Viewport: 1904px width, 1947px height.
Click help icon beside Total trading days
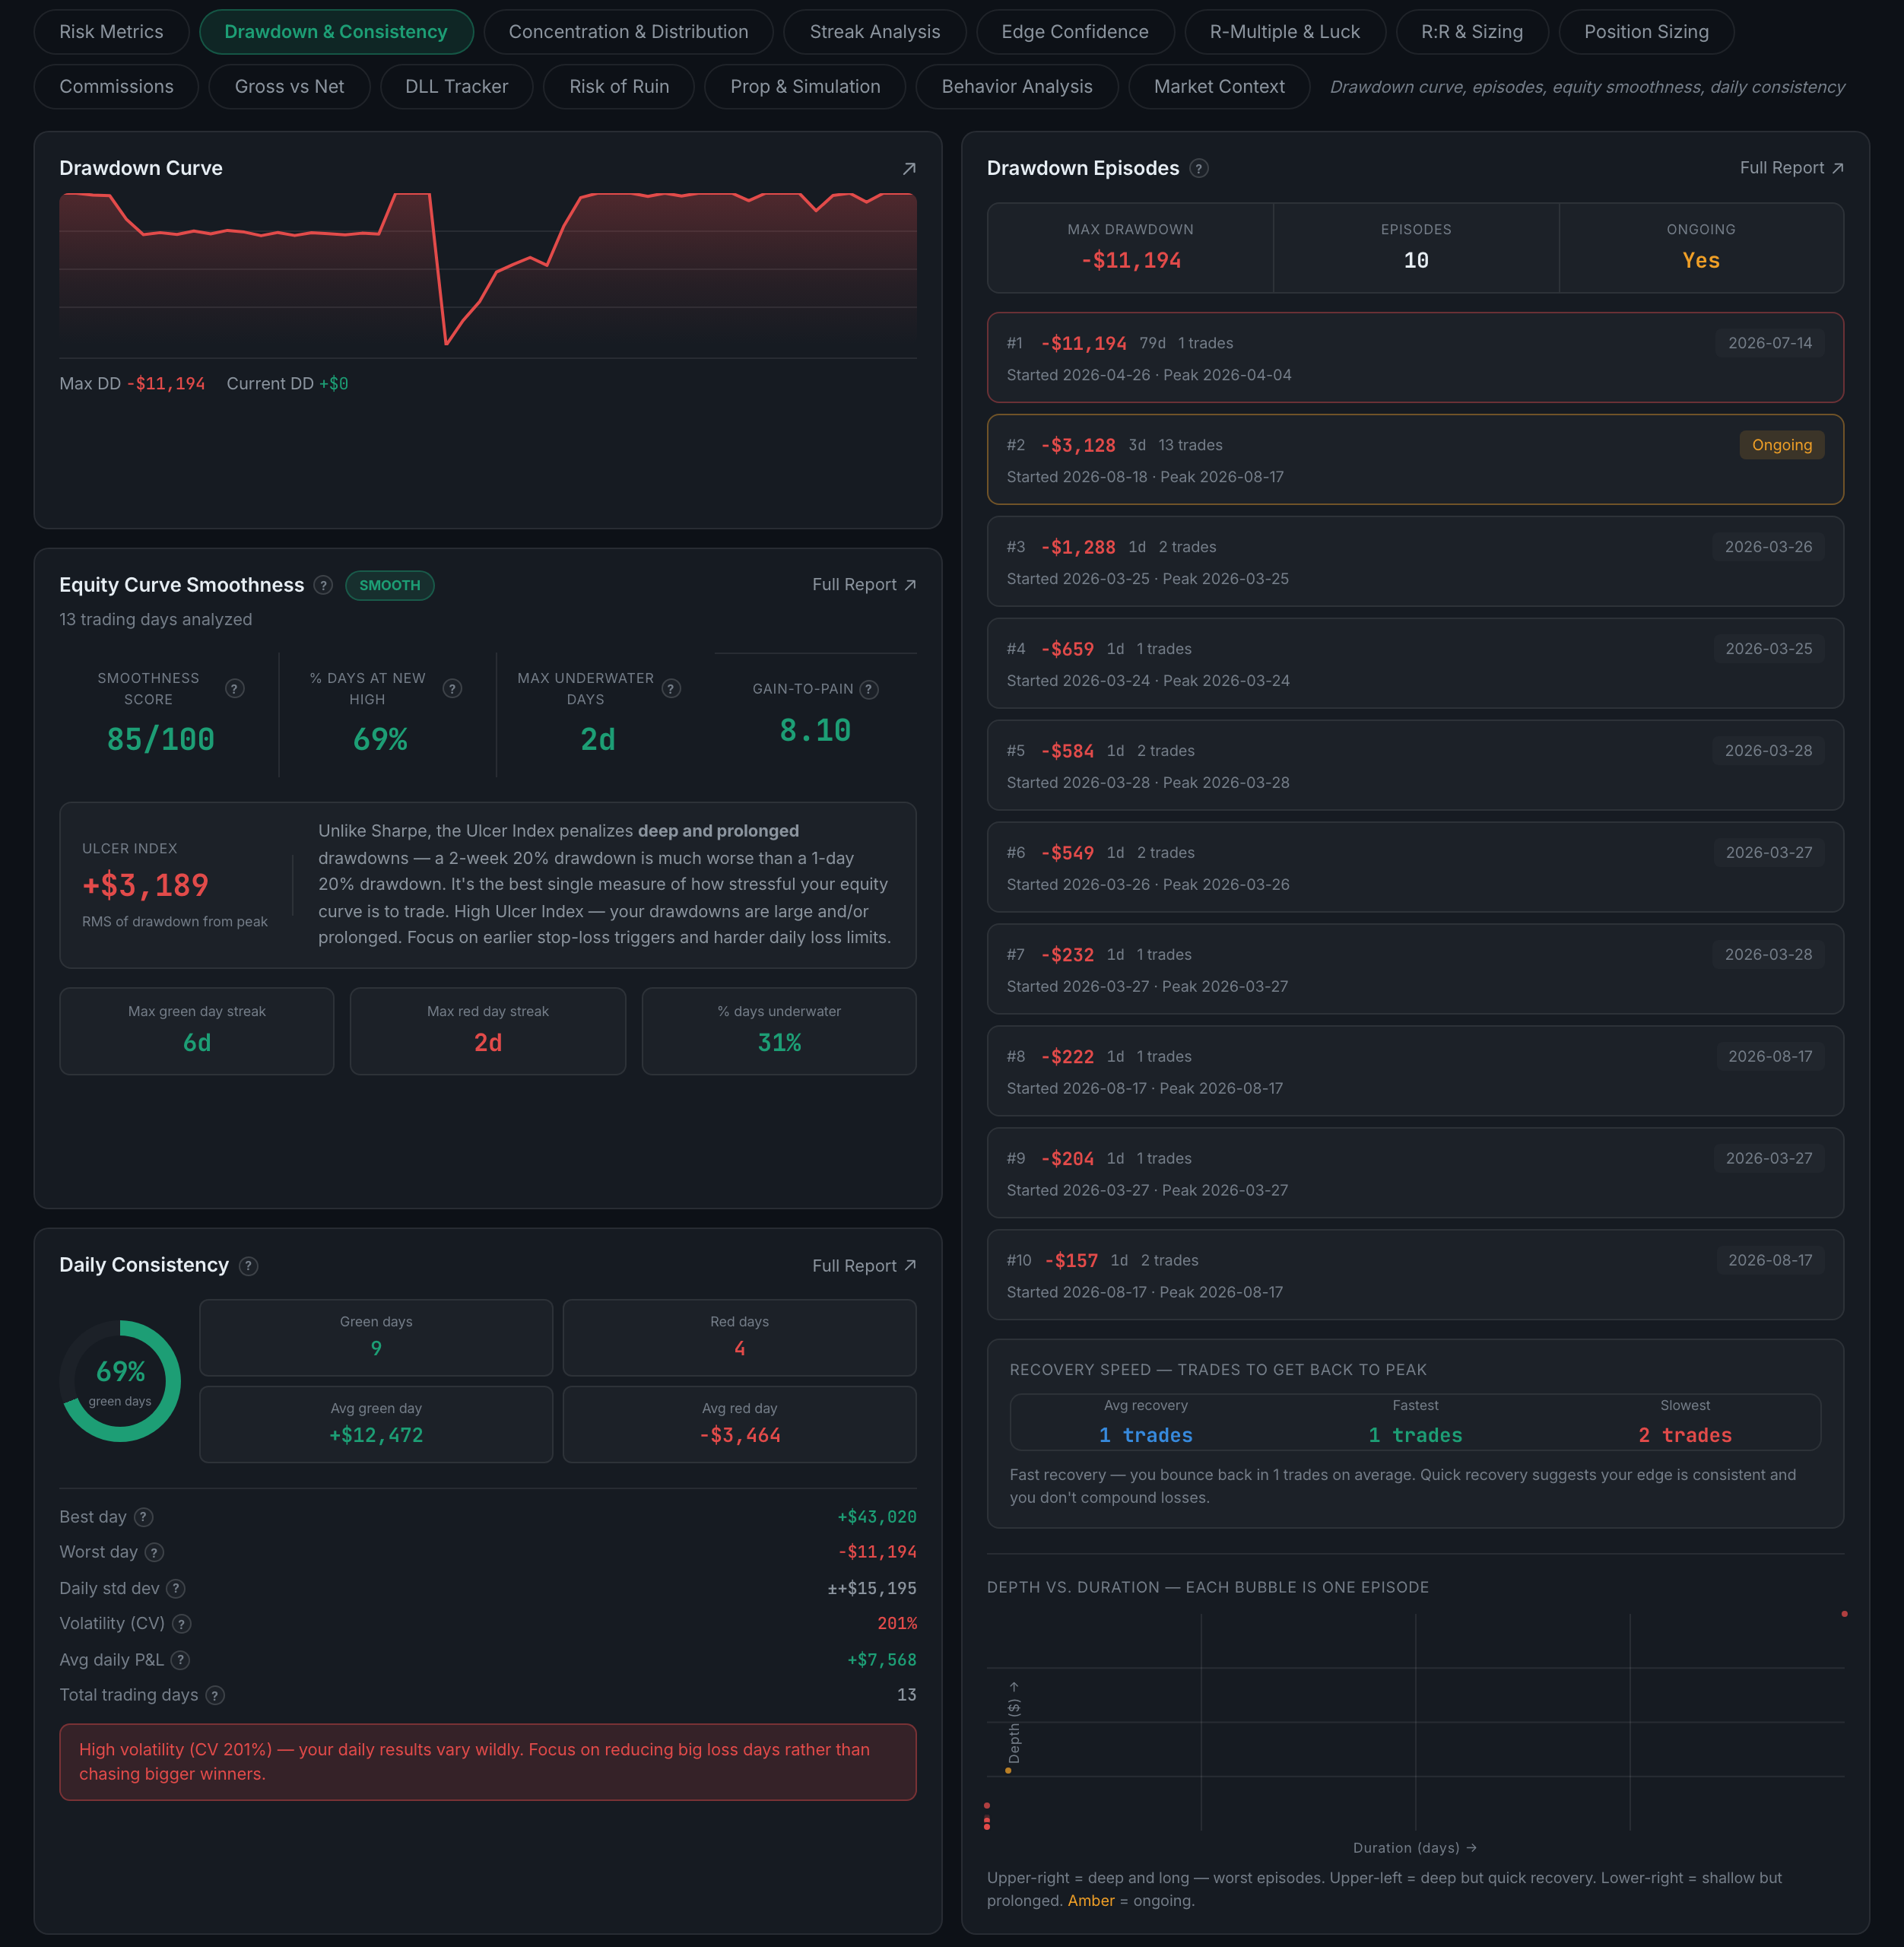point(215,1694)
